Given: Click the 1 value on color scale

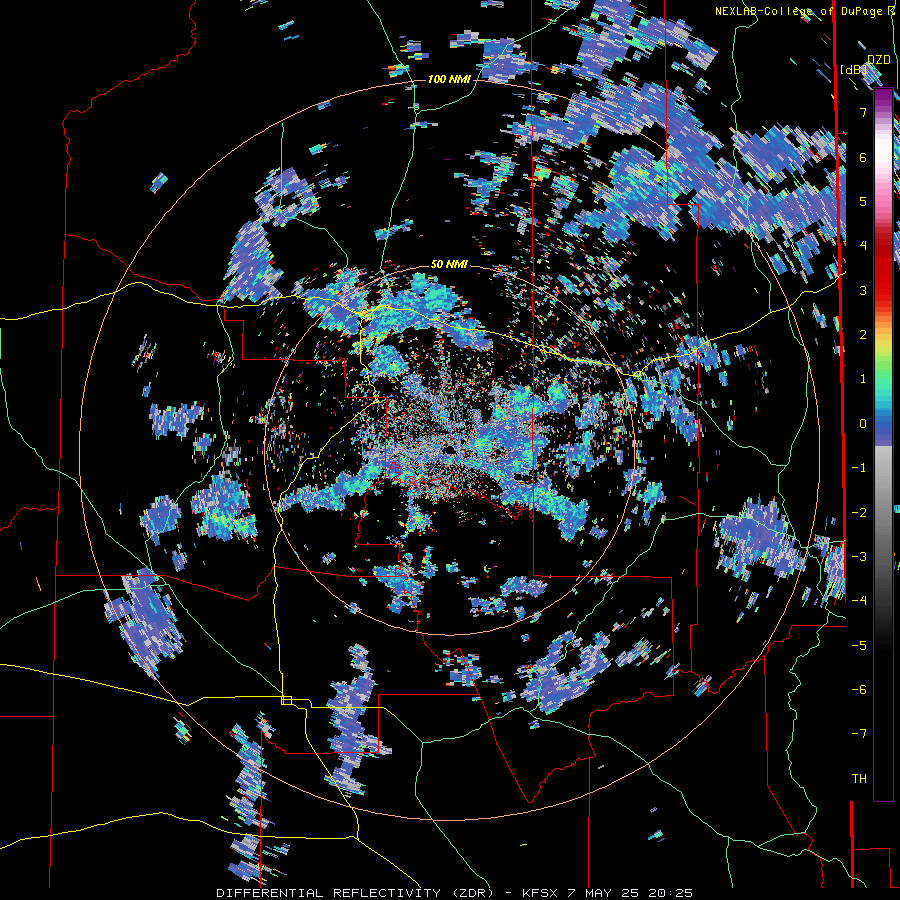Looking at the screenshot, I should pyautogui.click(x=863, y=379).
